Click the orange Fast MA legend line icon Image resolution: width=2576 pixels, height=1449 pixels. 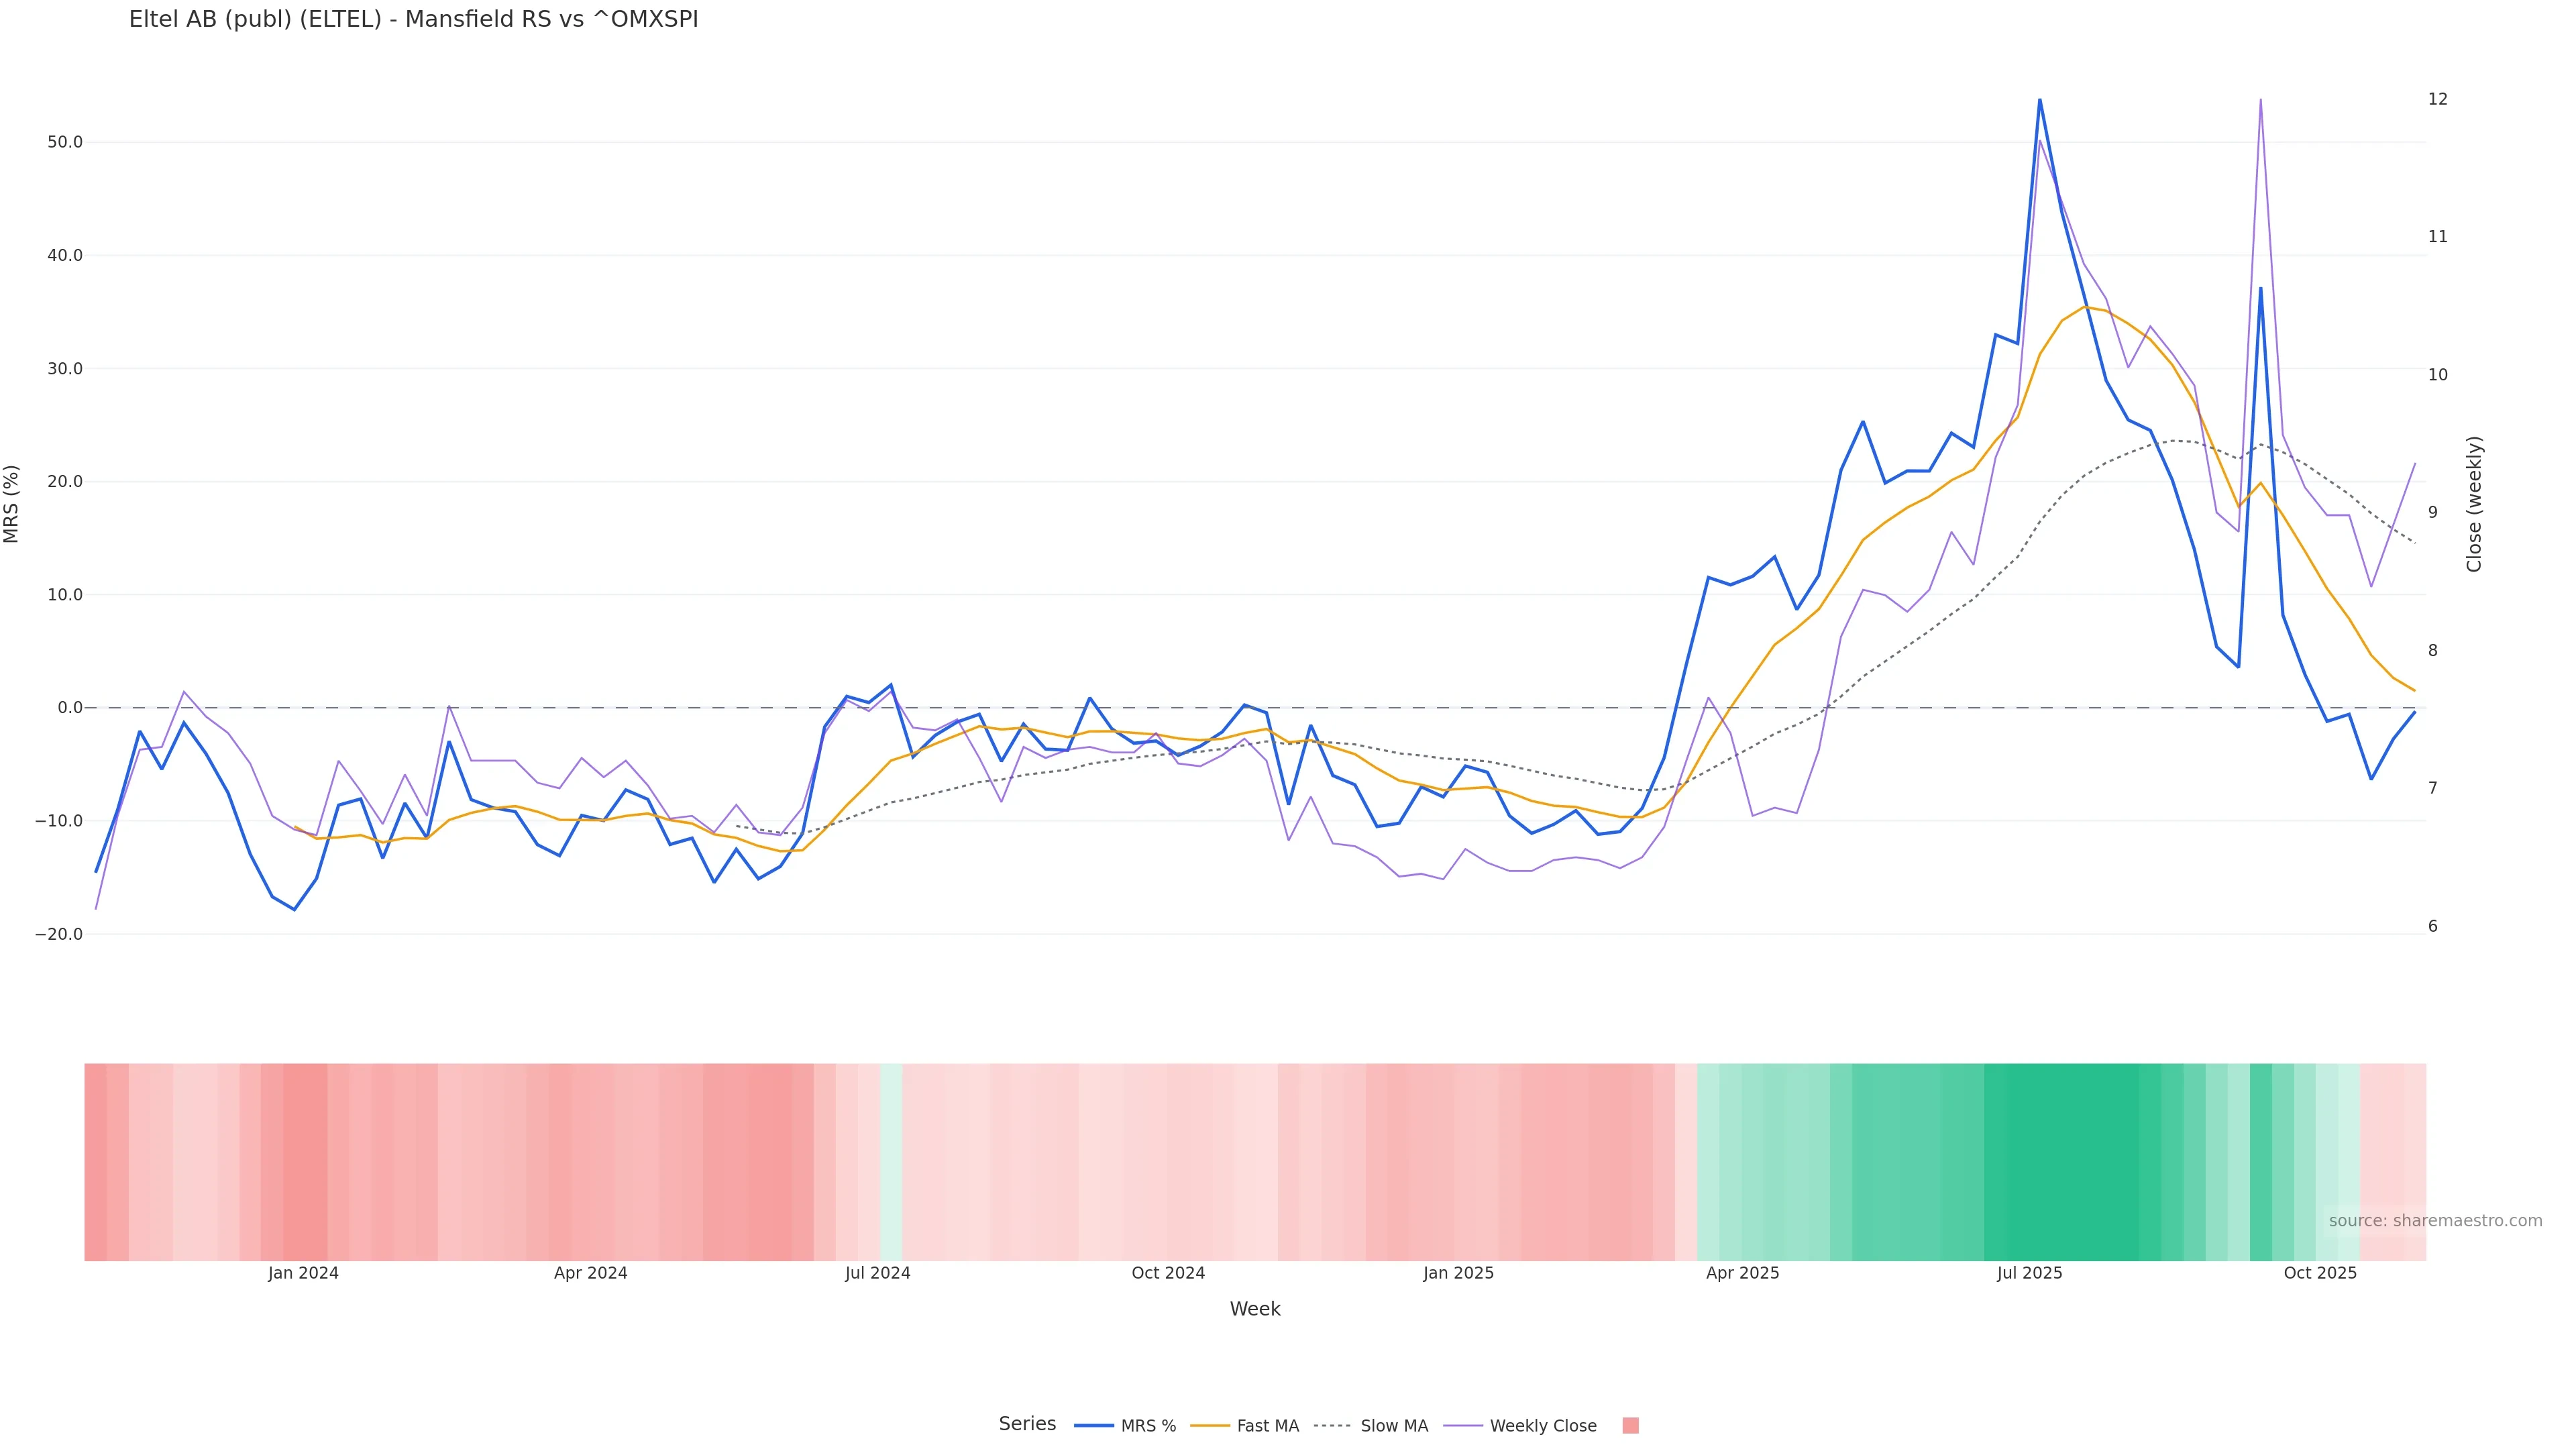(1210, 1426)
